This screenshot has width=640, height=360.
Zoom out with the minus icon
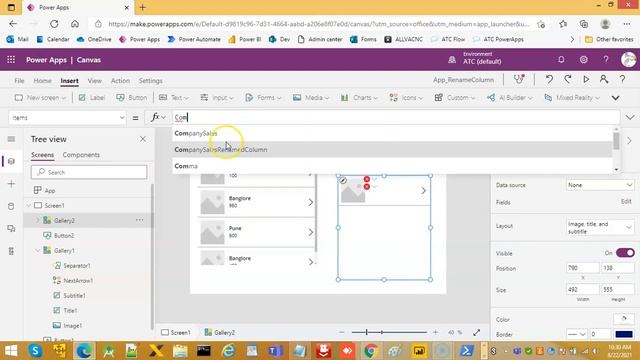pyautogui.click(x=342, y=332)
